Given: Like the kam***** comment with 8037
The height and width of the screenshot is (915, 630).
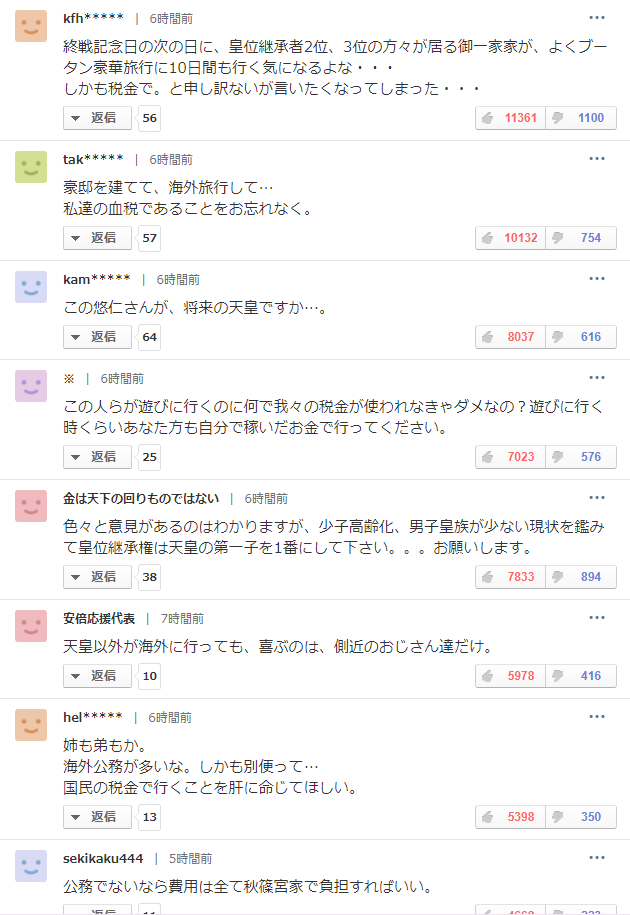Looking at the screenshot, I should [x=510, y=337].
